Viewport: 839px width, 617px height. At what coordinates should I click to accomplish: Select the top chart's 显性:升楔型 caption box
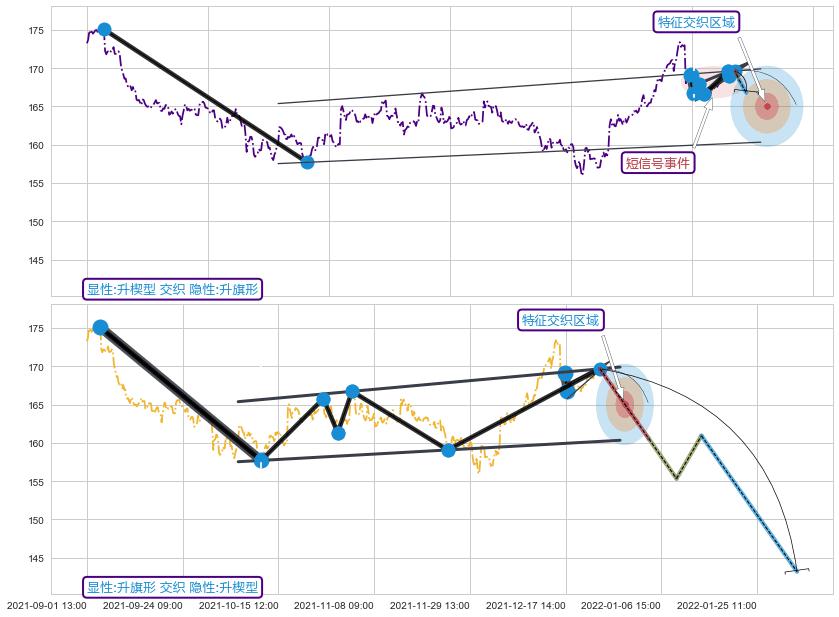pyautogui.click(x=171, y=290)
